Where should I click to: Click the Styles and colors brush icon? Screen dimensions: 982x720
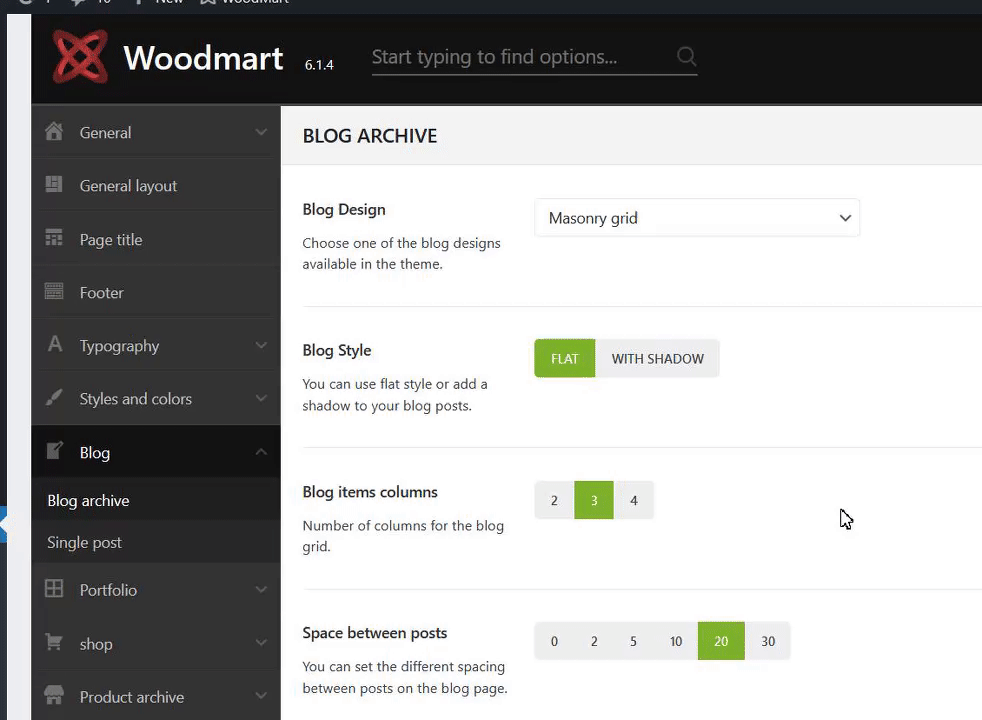(54, 398)
